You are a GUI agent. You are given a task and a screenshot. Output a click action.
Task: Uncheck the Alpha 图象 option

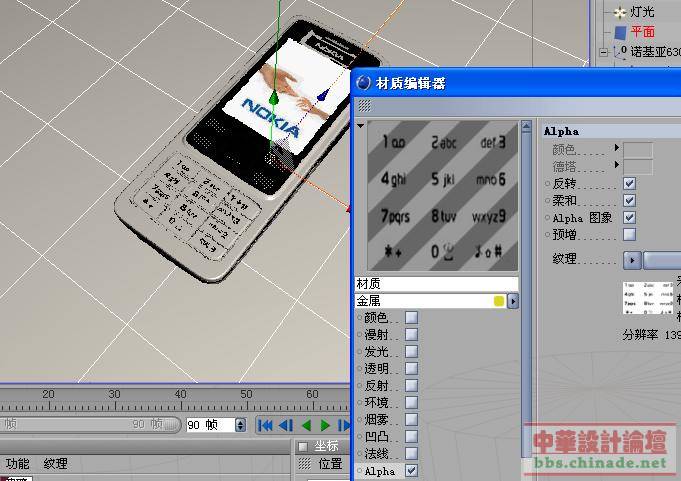coord(629,217)
